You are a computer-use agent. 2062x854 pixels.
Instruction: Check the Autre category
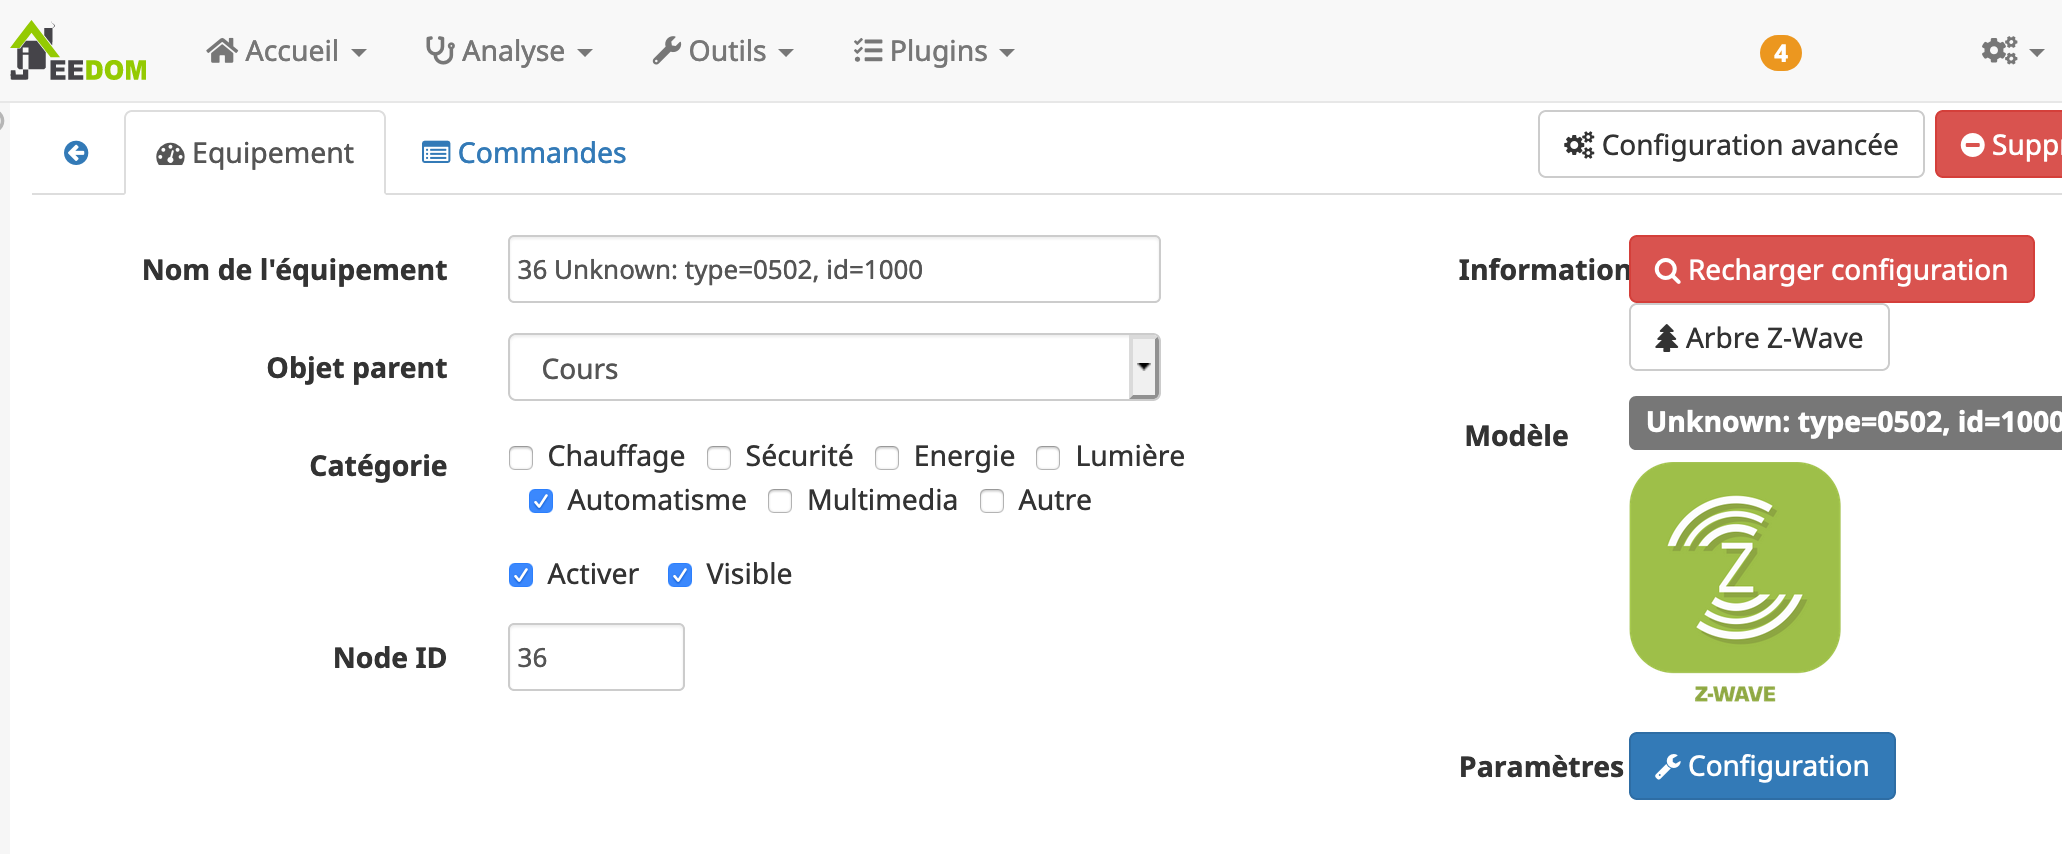tap(992, 501)
